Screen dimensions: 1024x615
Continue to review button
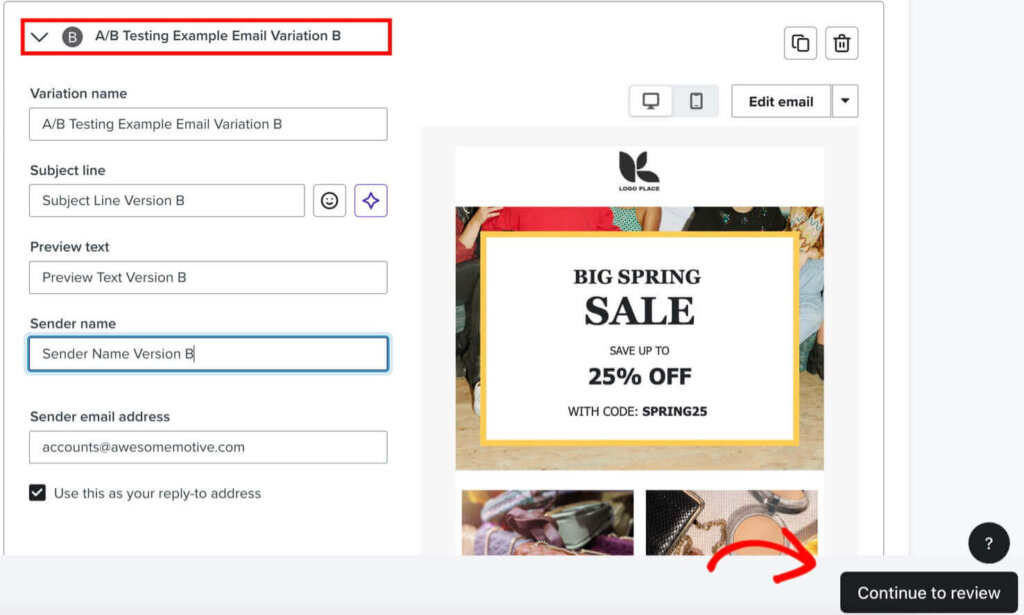pos(929,593)
